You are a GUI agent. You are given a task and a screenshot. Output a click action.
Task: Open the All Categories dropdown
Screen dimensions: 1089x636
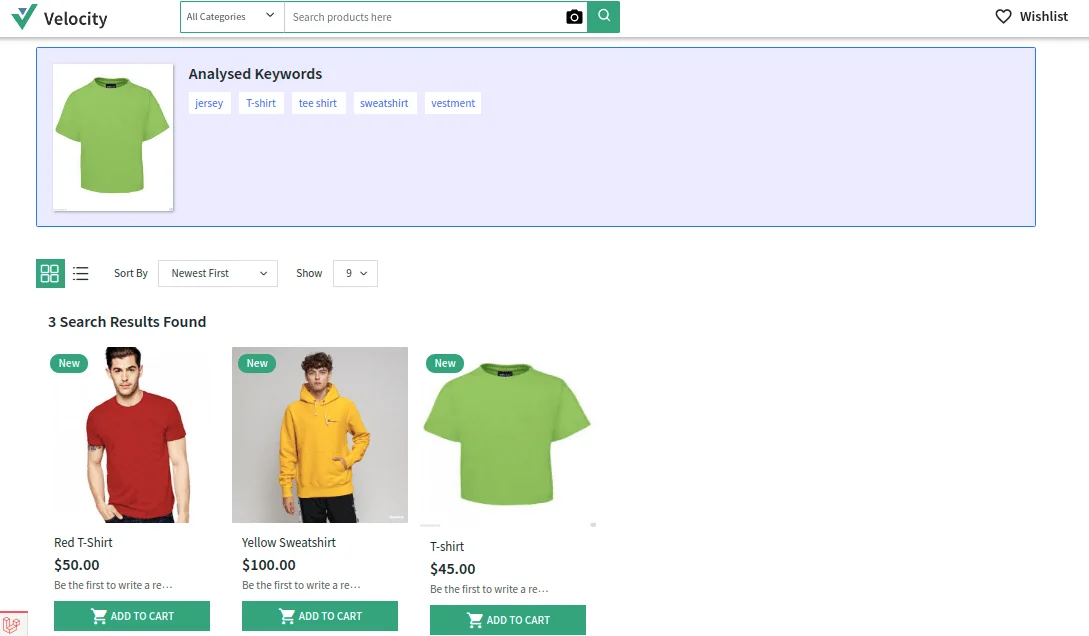pyautogui.click(x=232, y=17)
